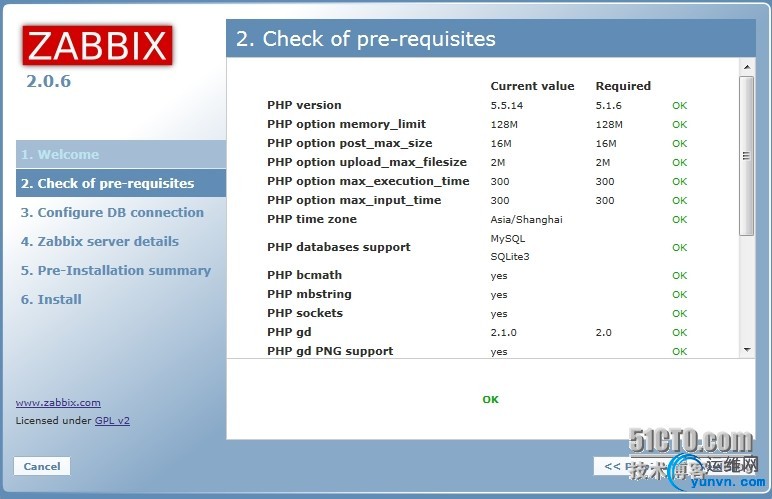This screenshot has height=499, width=772.
Task: Click the version number 2.0.6
Action: (48, 81)
